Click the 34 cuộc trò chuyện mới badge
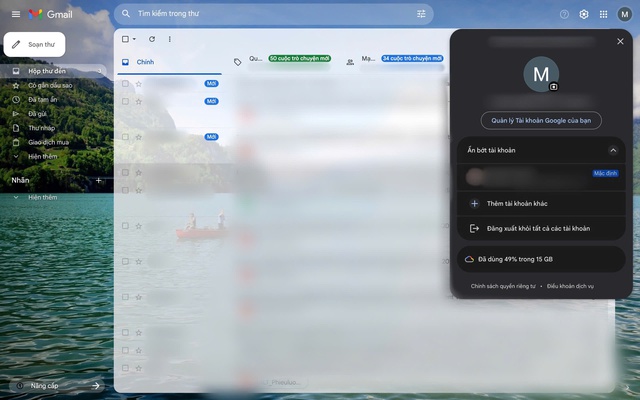 point(412,58)
